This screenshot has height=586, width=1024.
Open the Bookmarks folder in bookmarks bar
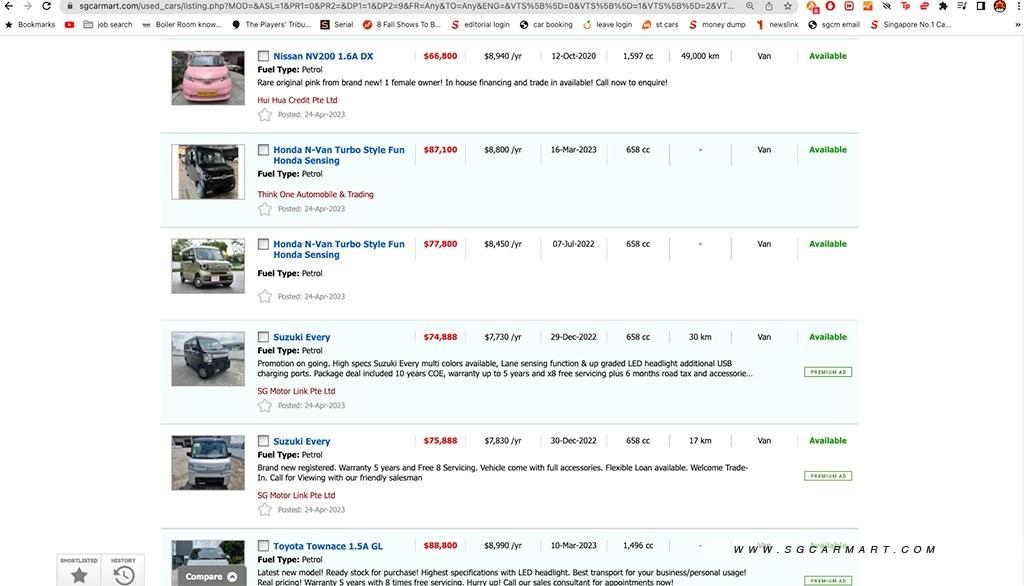[x=30, y=24]
